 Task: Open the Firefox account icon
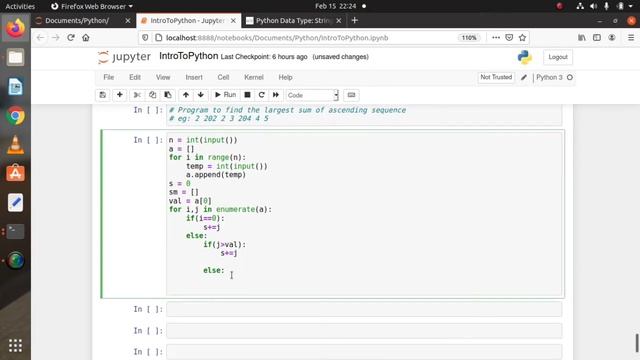pyautogui.click(x=612, y=38)
